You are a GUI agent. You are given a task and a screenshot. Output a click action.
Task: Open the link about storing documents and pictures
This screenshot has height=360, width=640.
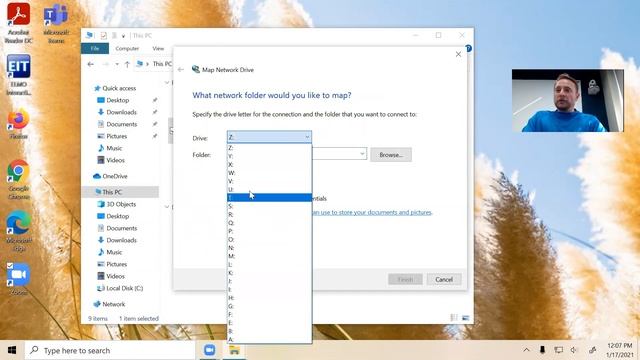click(x=372, y=212)
